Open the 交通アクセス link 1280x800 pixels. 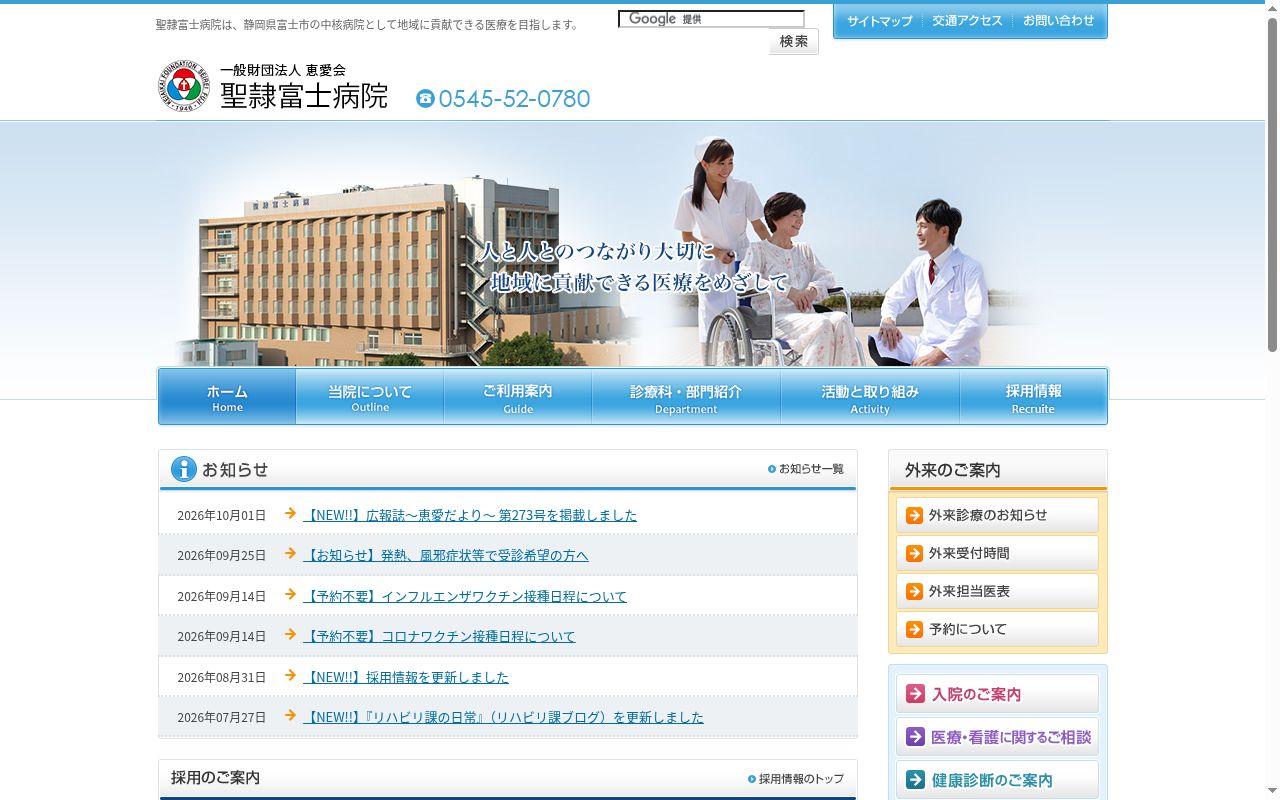(967, 21)
